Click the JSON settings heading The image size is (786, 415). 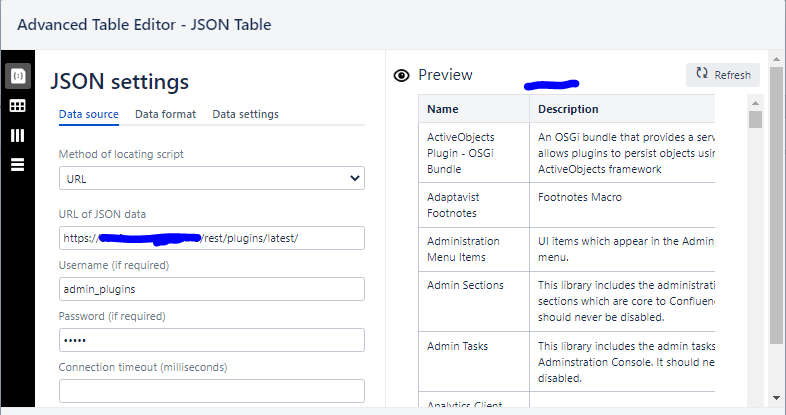[x=119, y=82]
